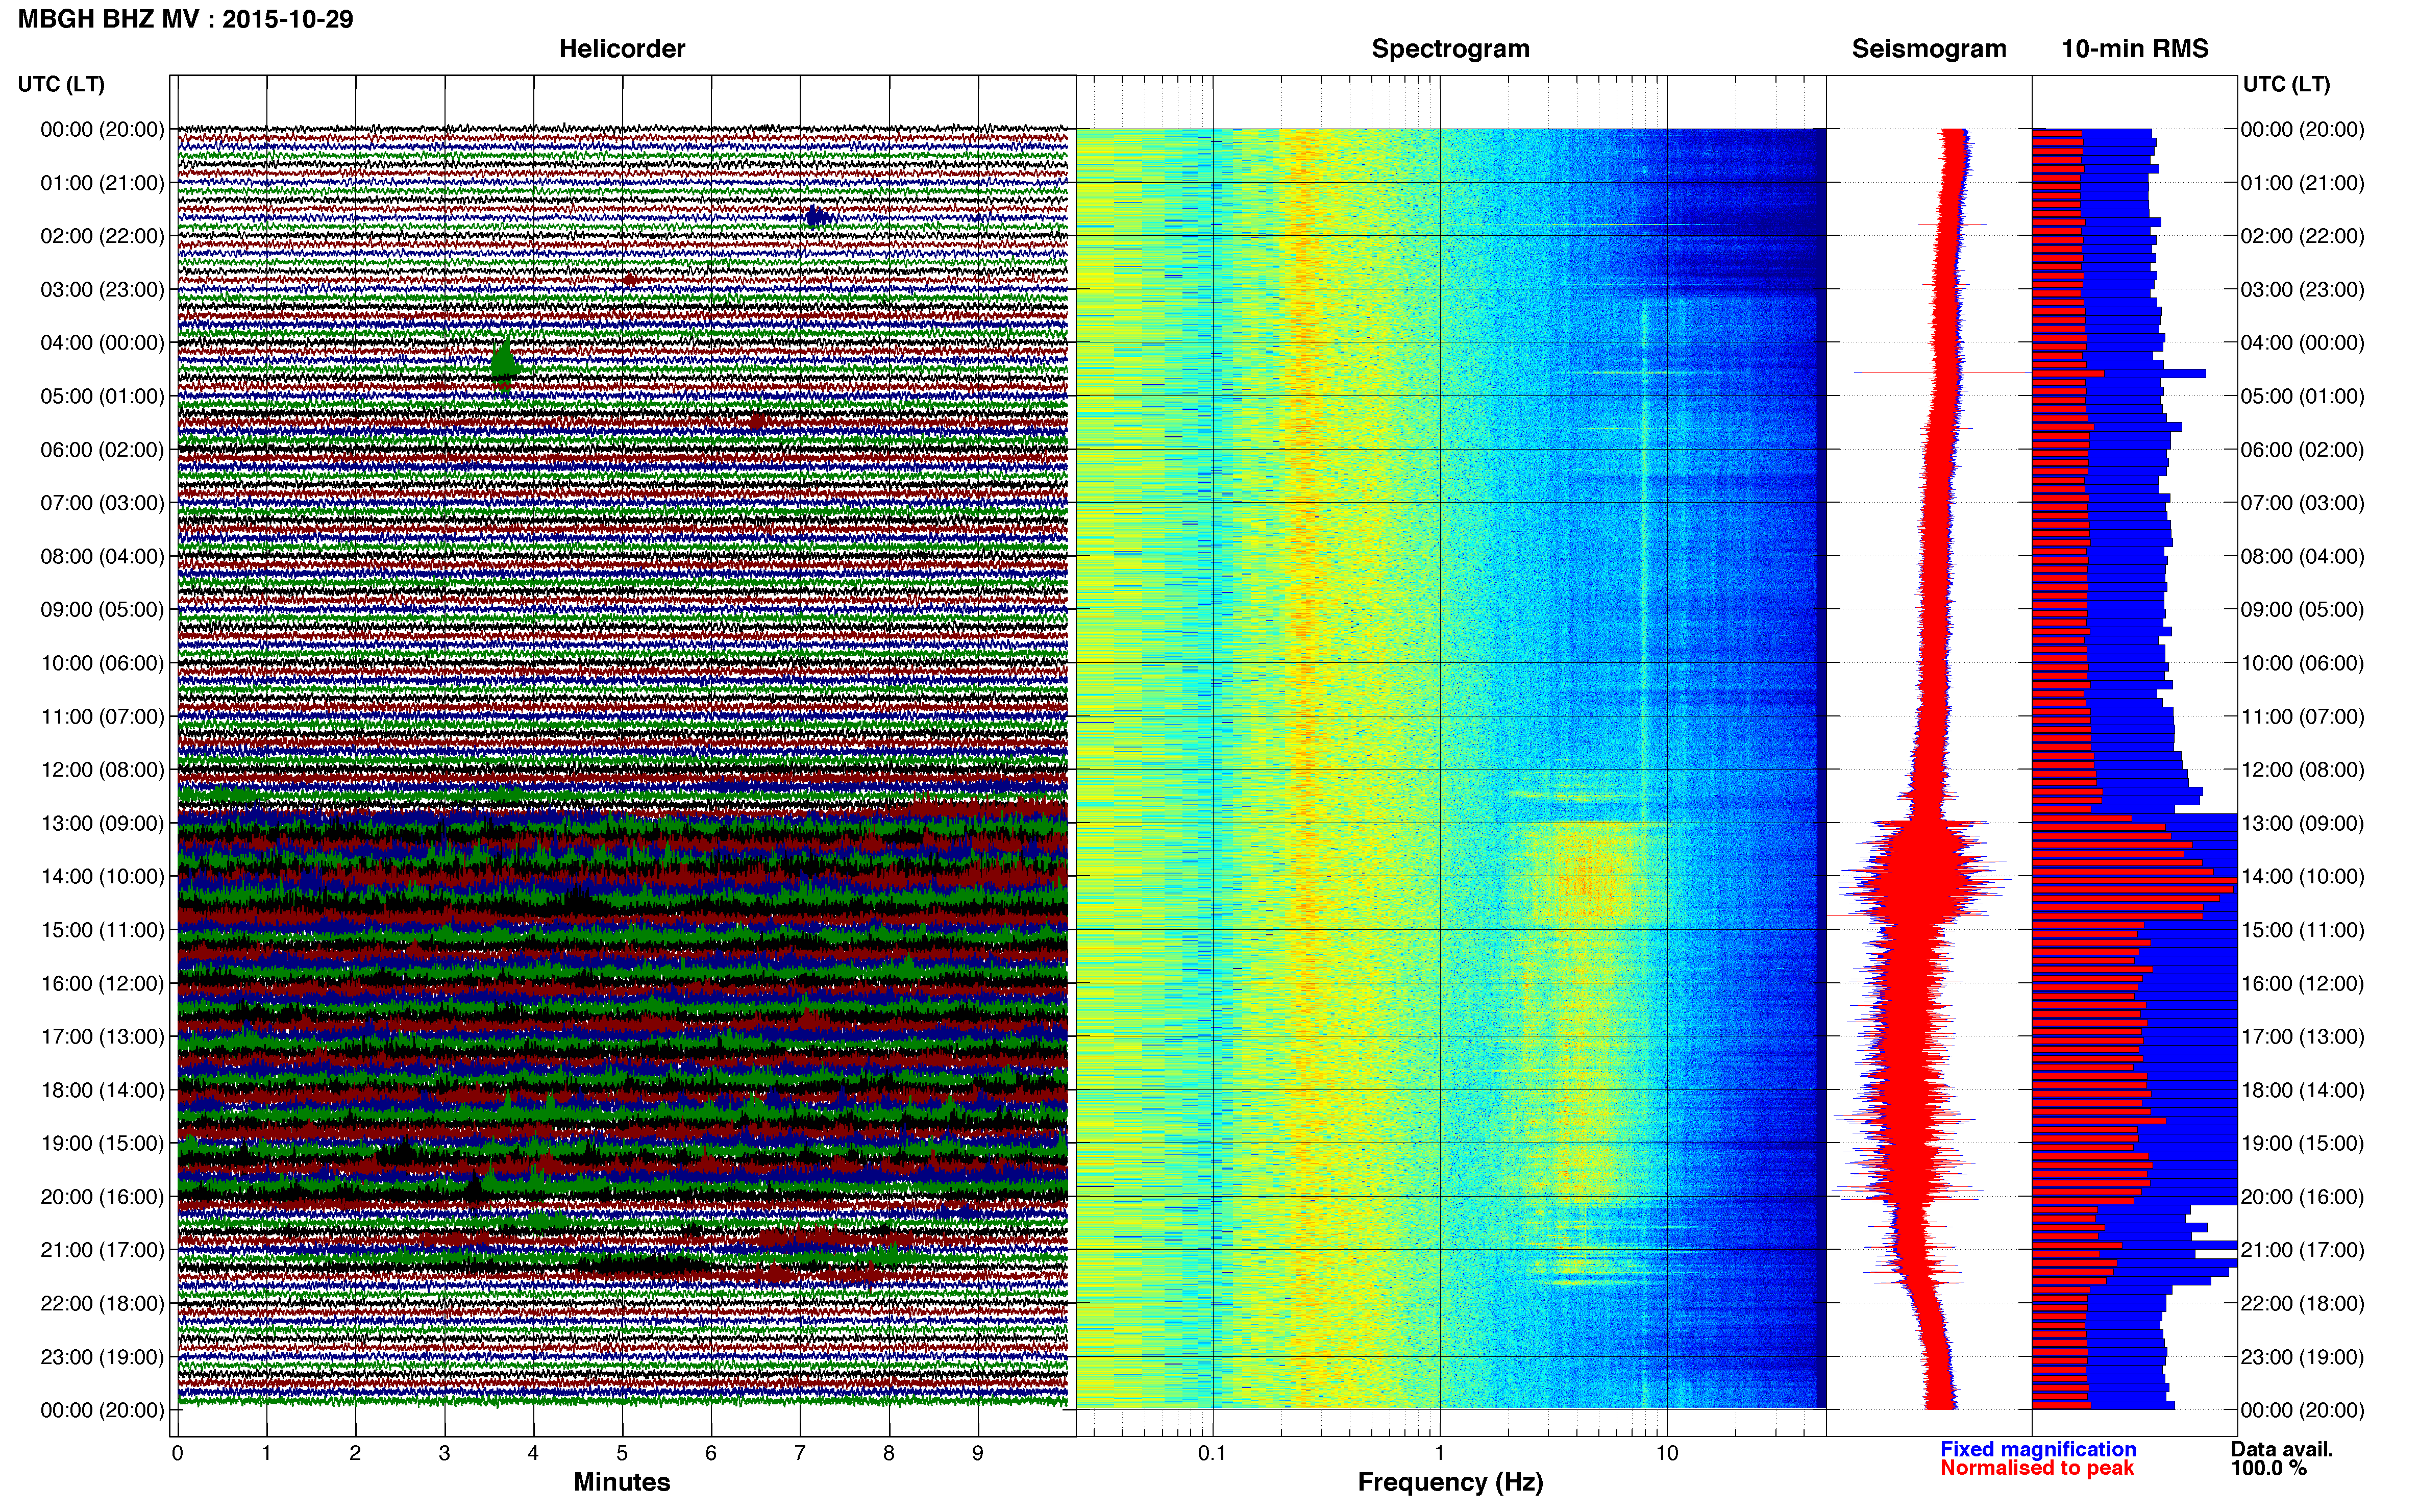Click the 'Frequency (Hz)' x-axis label

pyautogui.click(x=1450, y=1482)
